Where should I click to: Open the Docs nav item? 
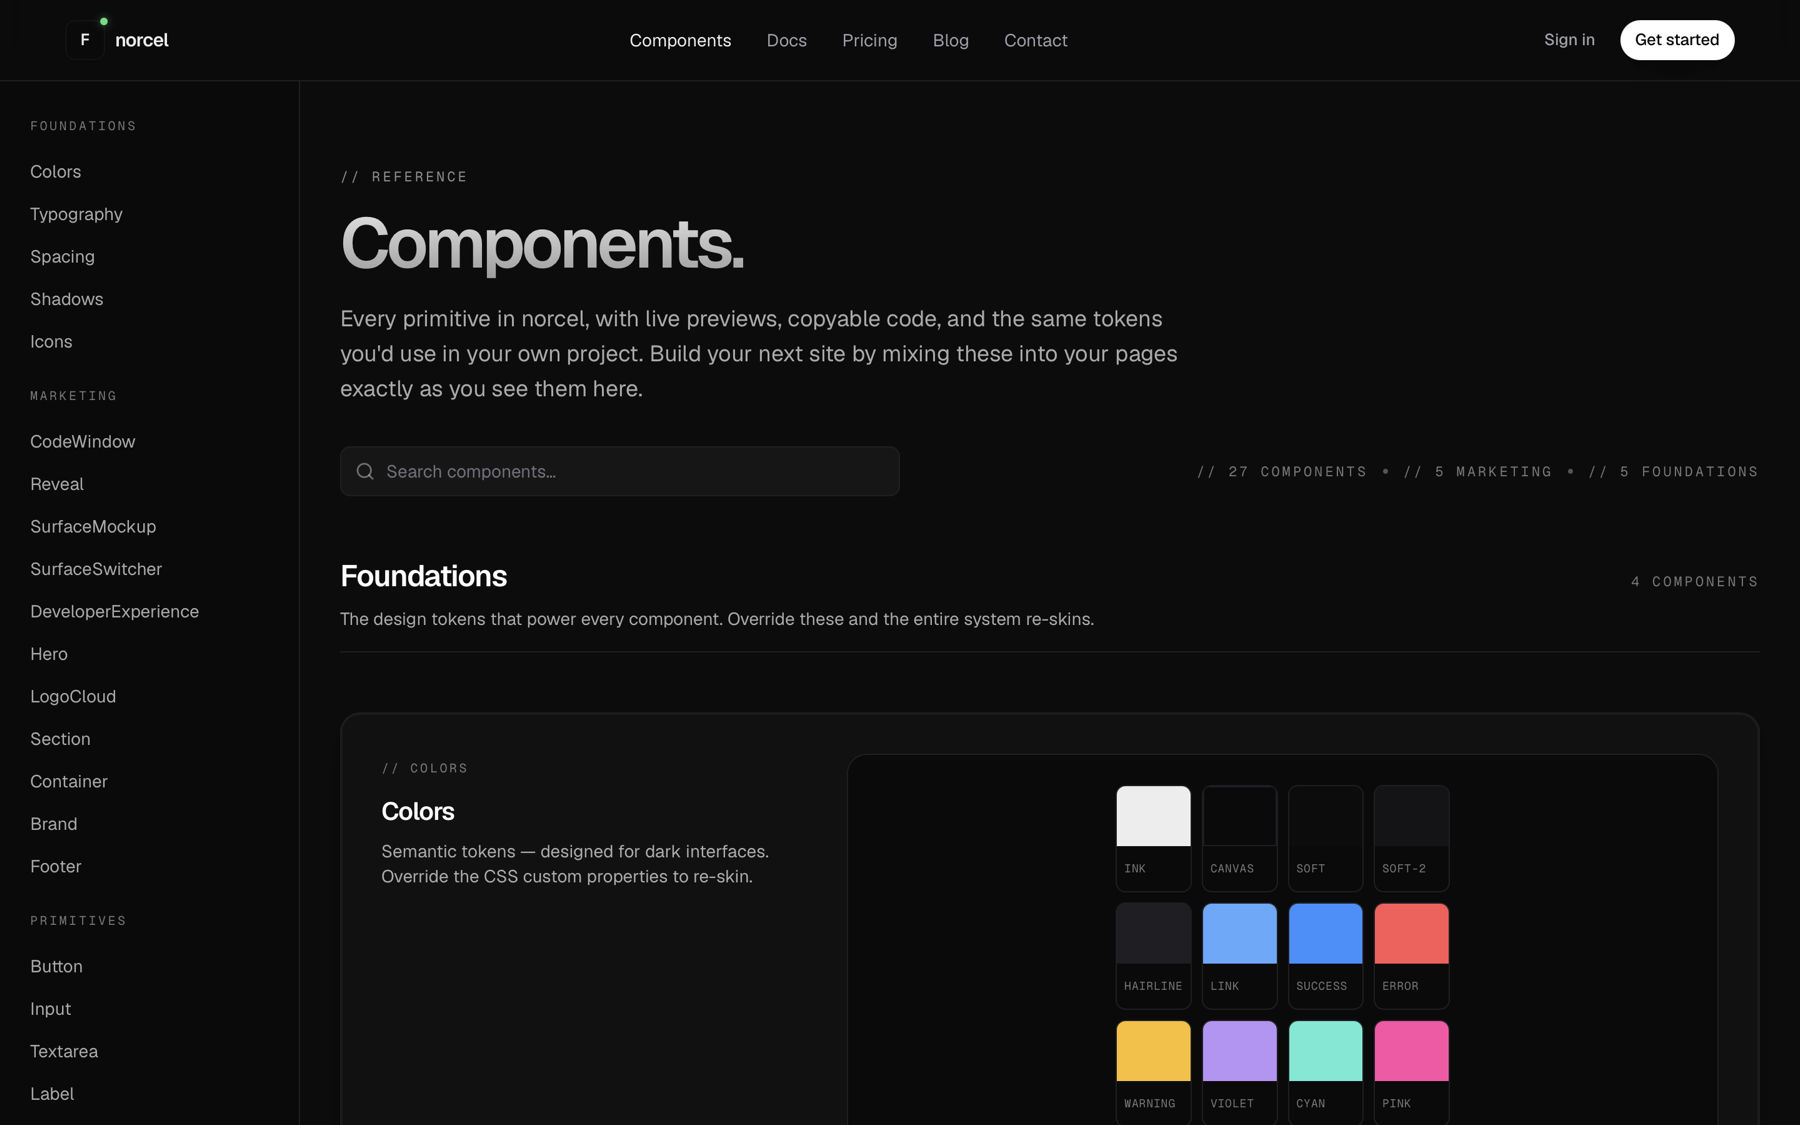786,40
